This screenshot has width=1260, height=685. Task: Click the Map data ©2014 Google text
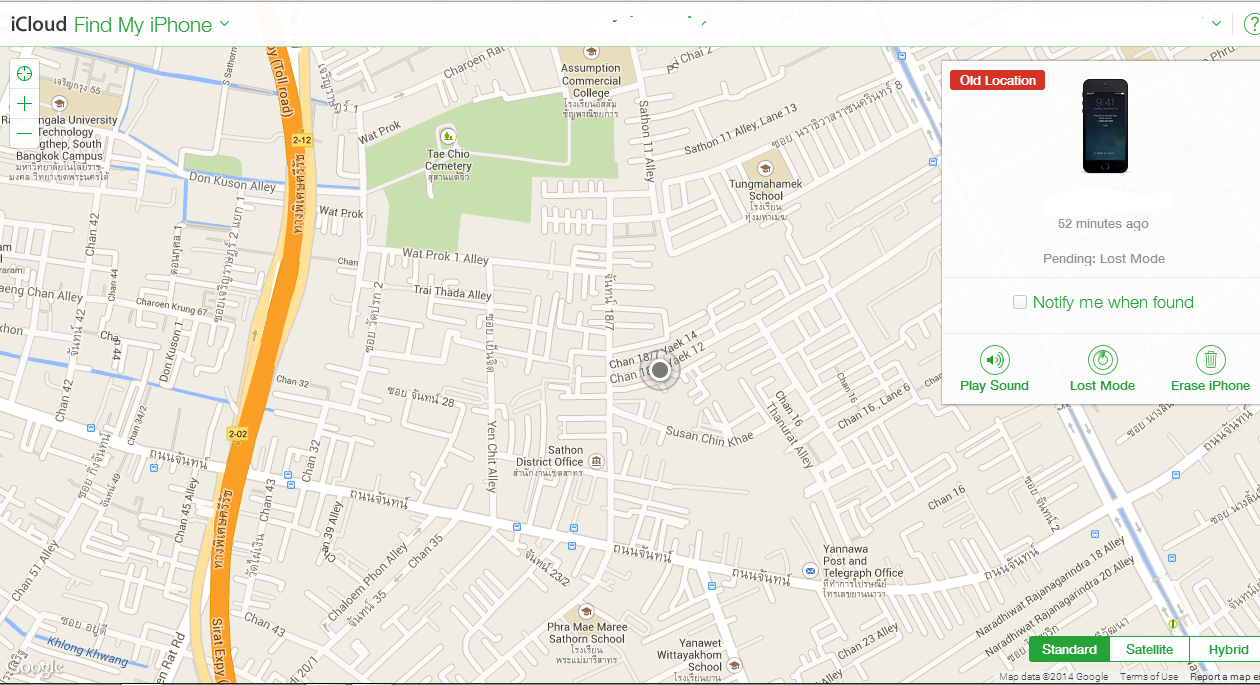click(x=1054, y=677)
